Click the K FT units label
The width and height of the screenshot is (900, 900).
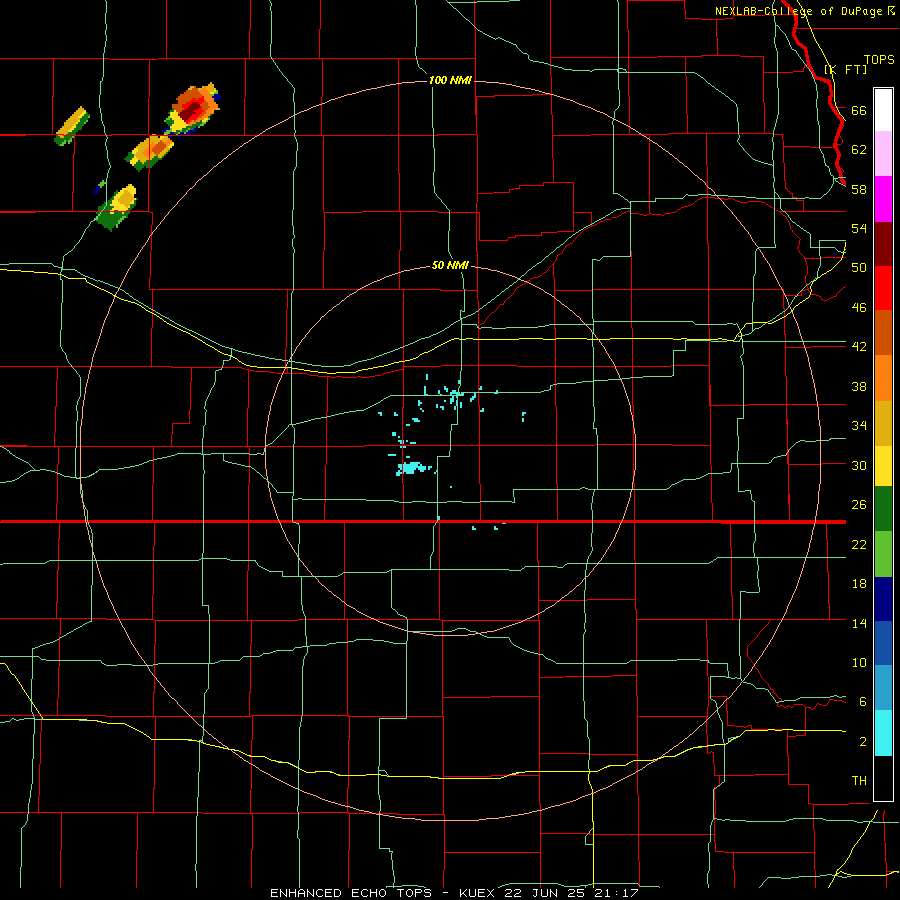coord(846,69)
